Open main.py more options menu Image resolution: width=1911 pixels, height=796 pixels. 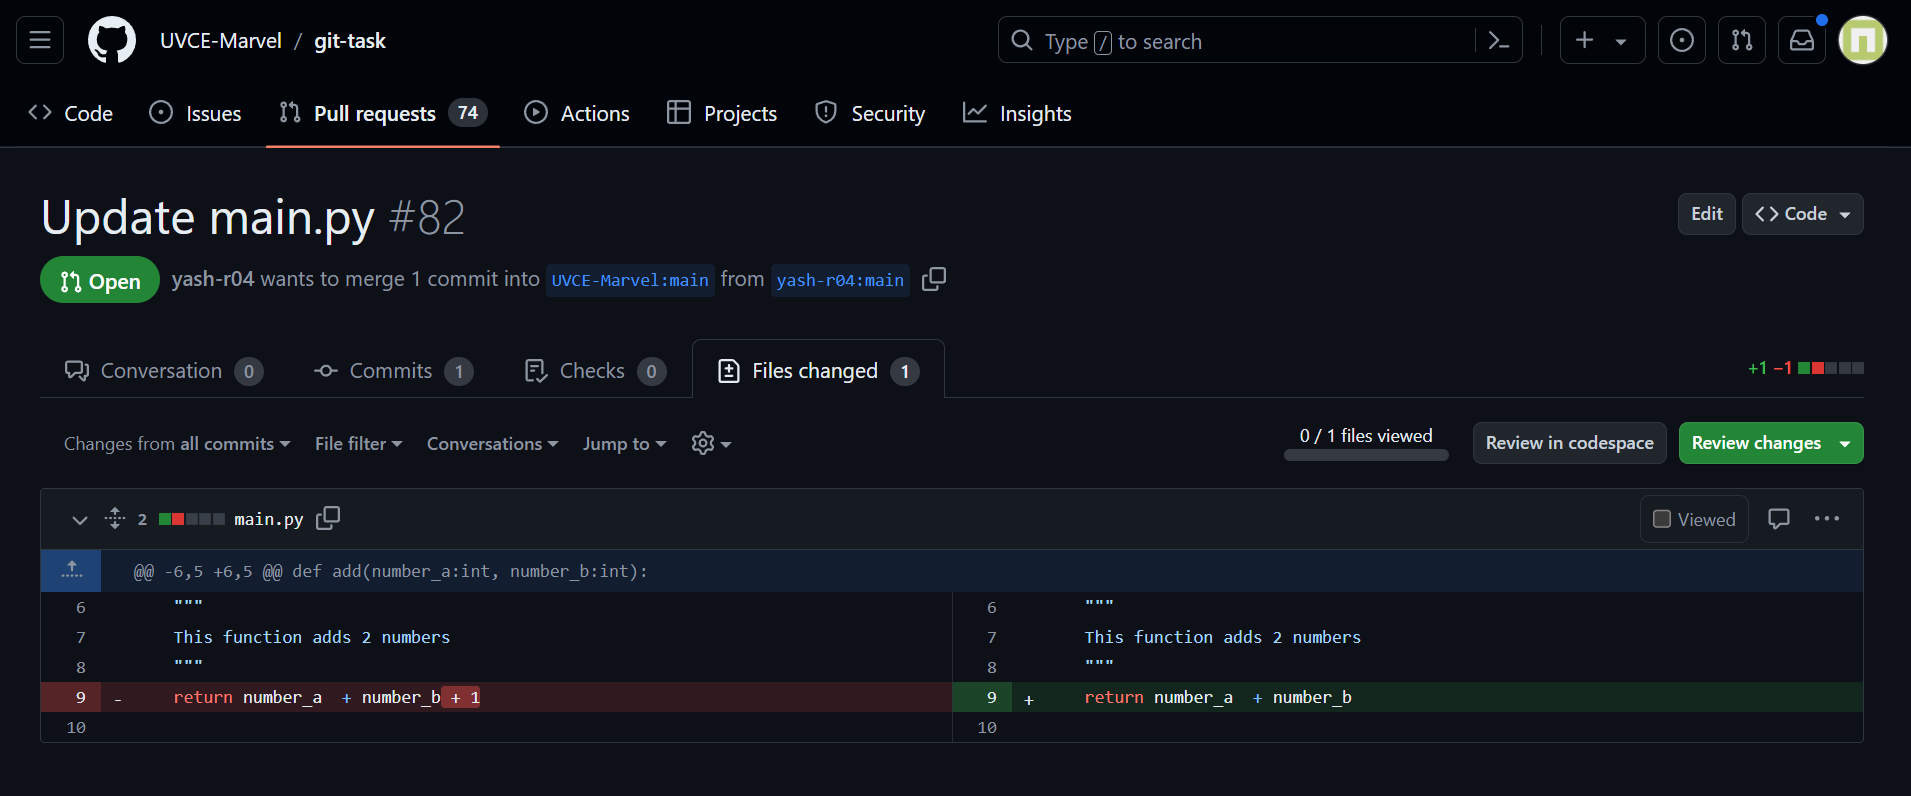[x=1827, y=518]
